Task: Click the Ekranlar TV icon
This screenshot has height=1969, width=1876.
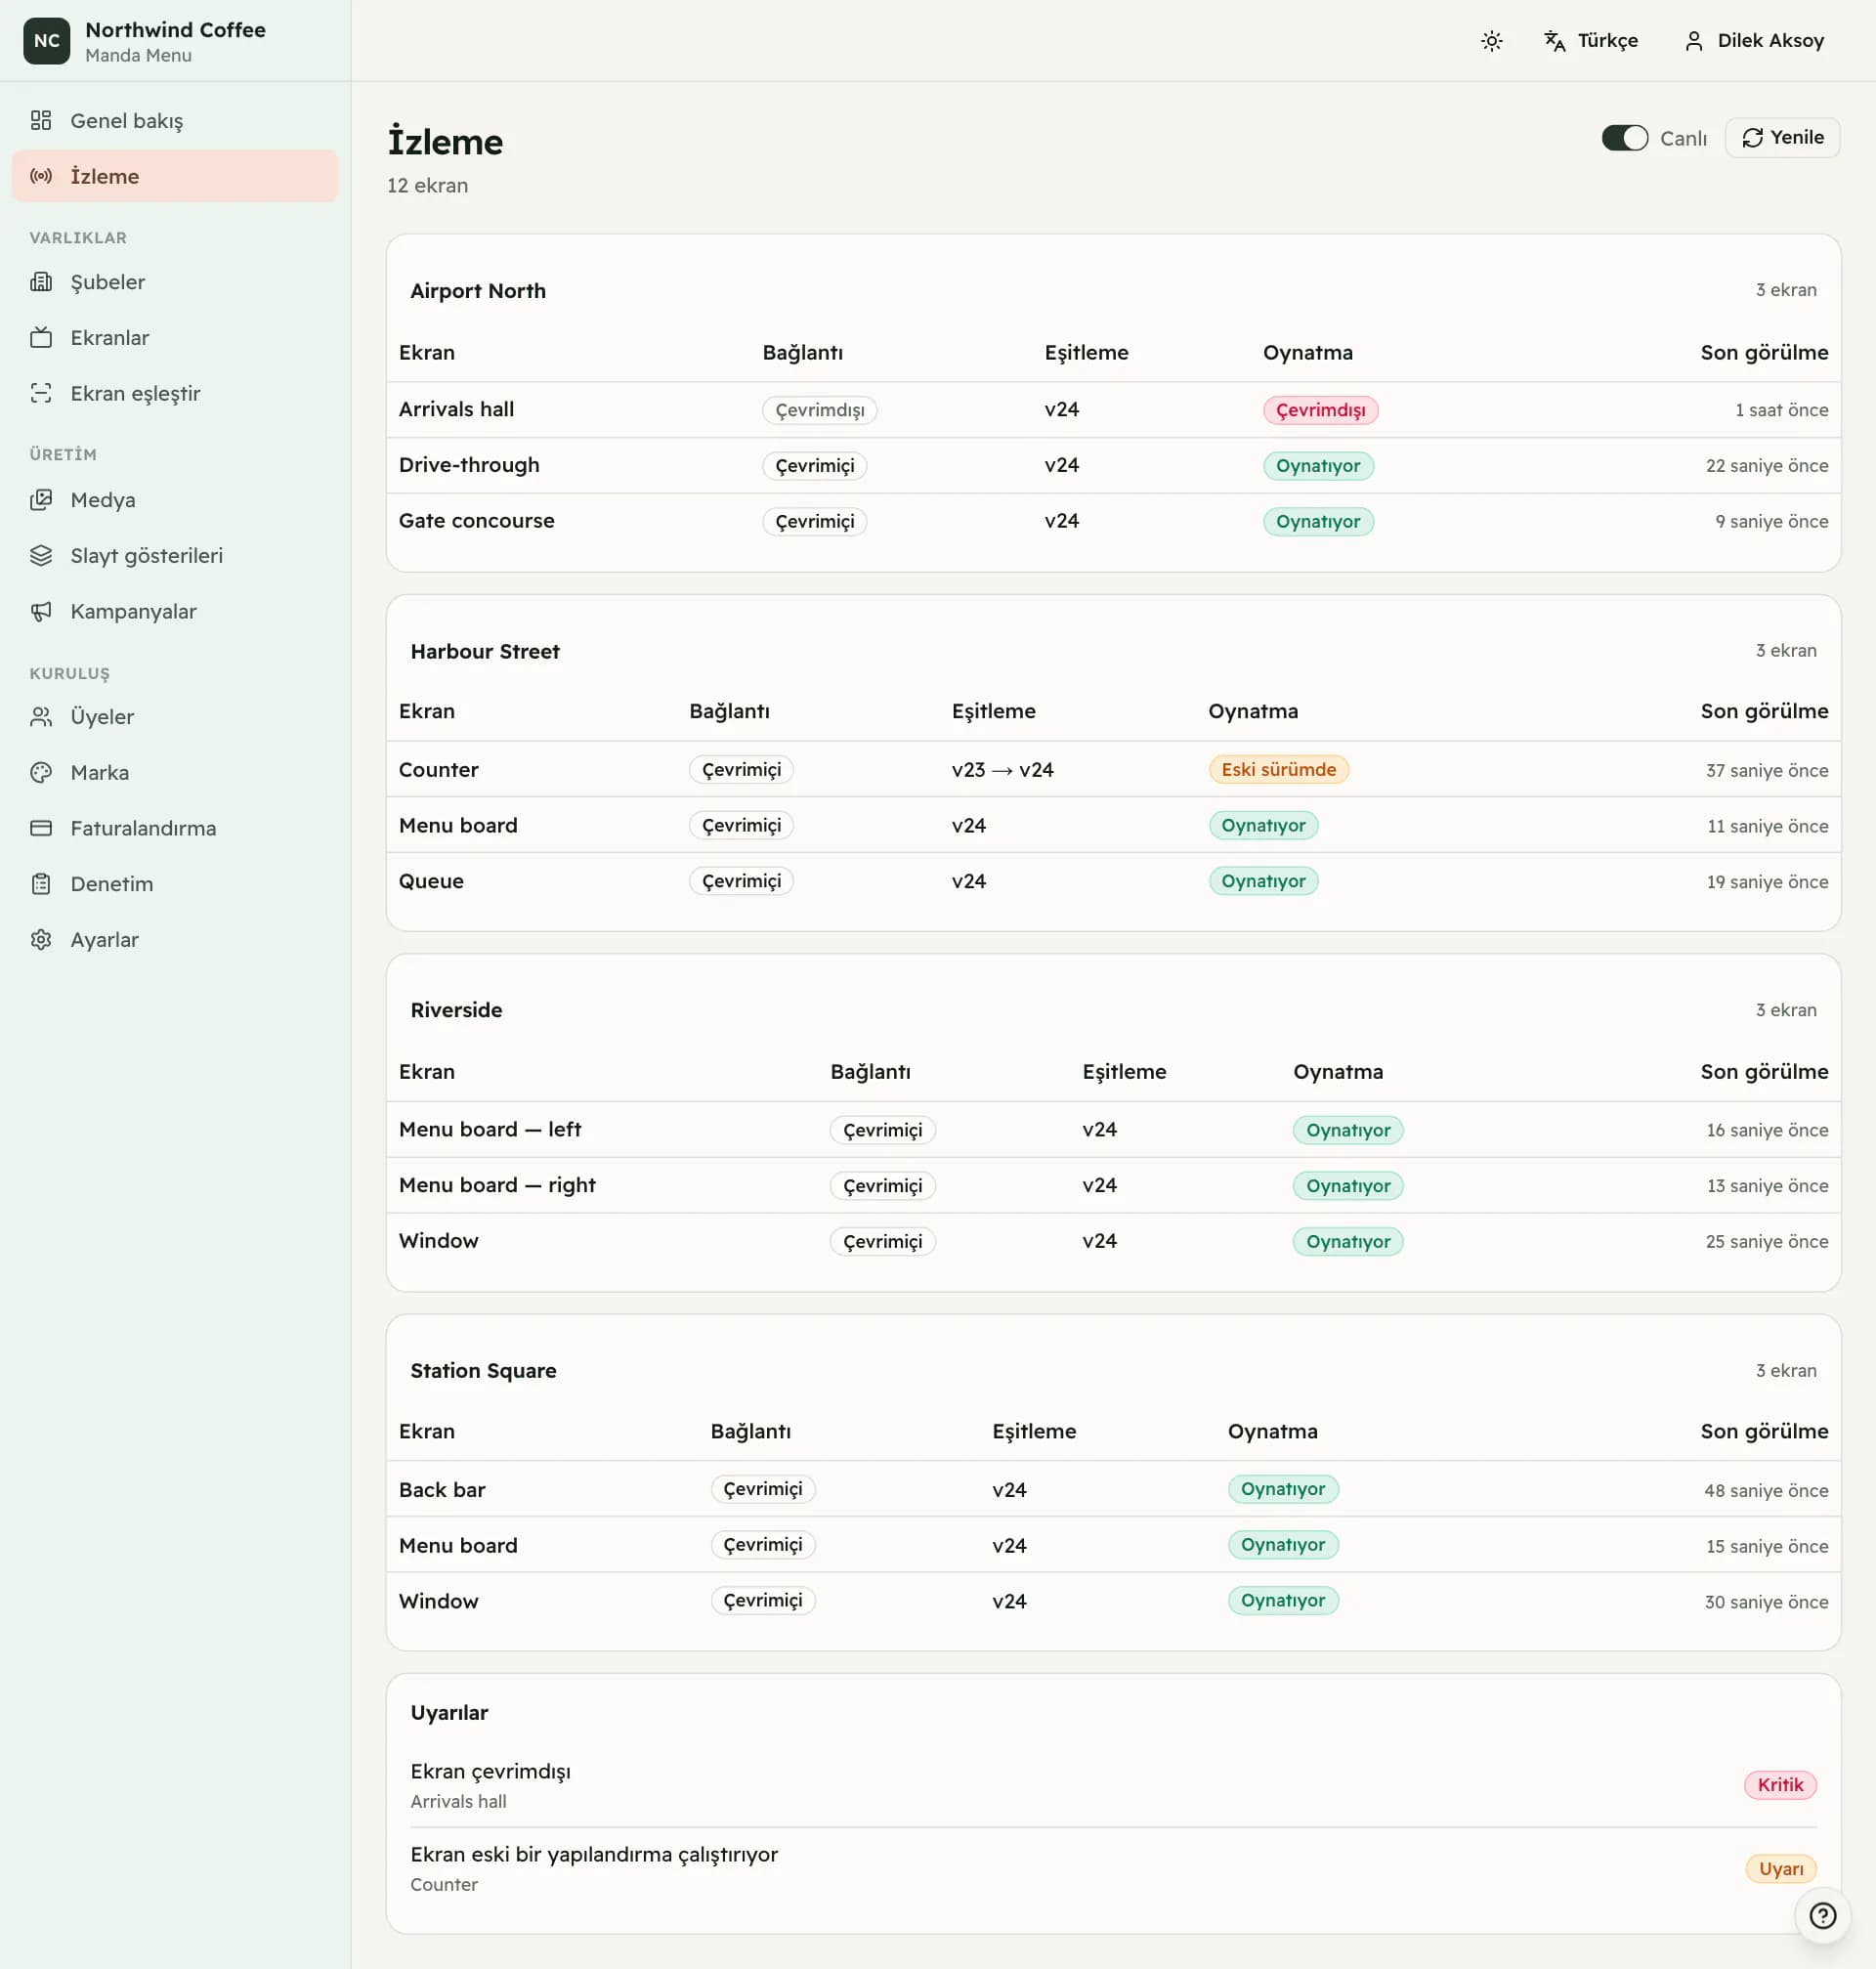Action: (x=41, y=338)
